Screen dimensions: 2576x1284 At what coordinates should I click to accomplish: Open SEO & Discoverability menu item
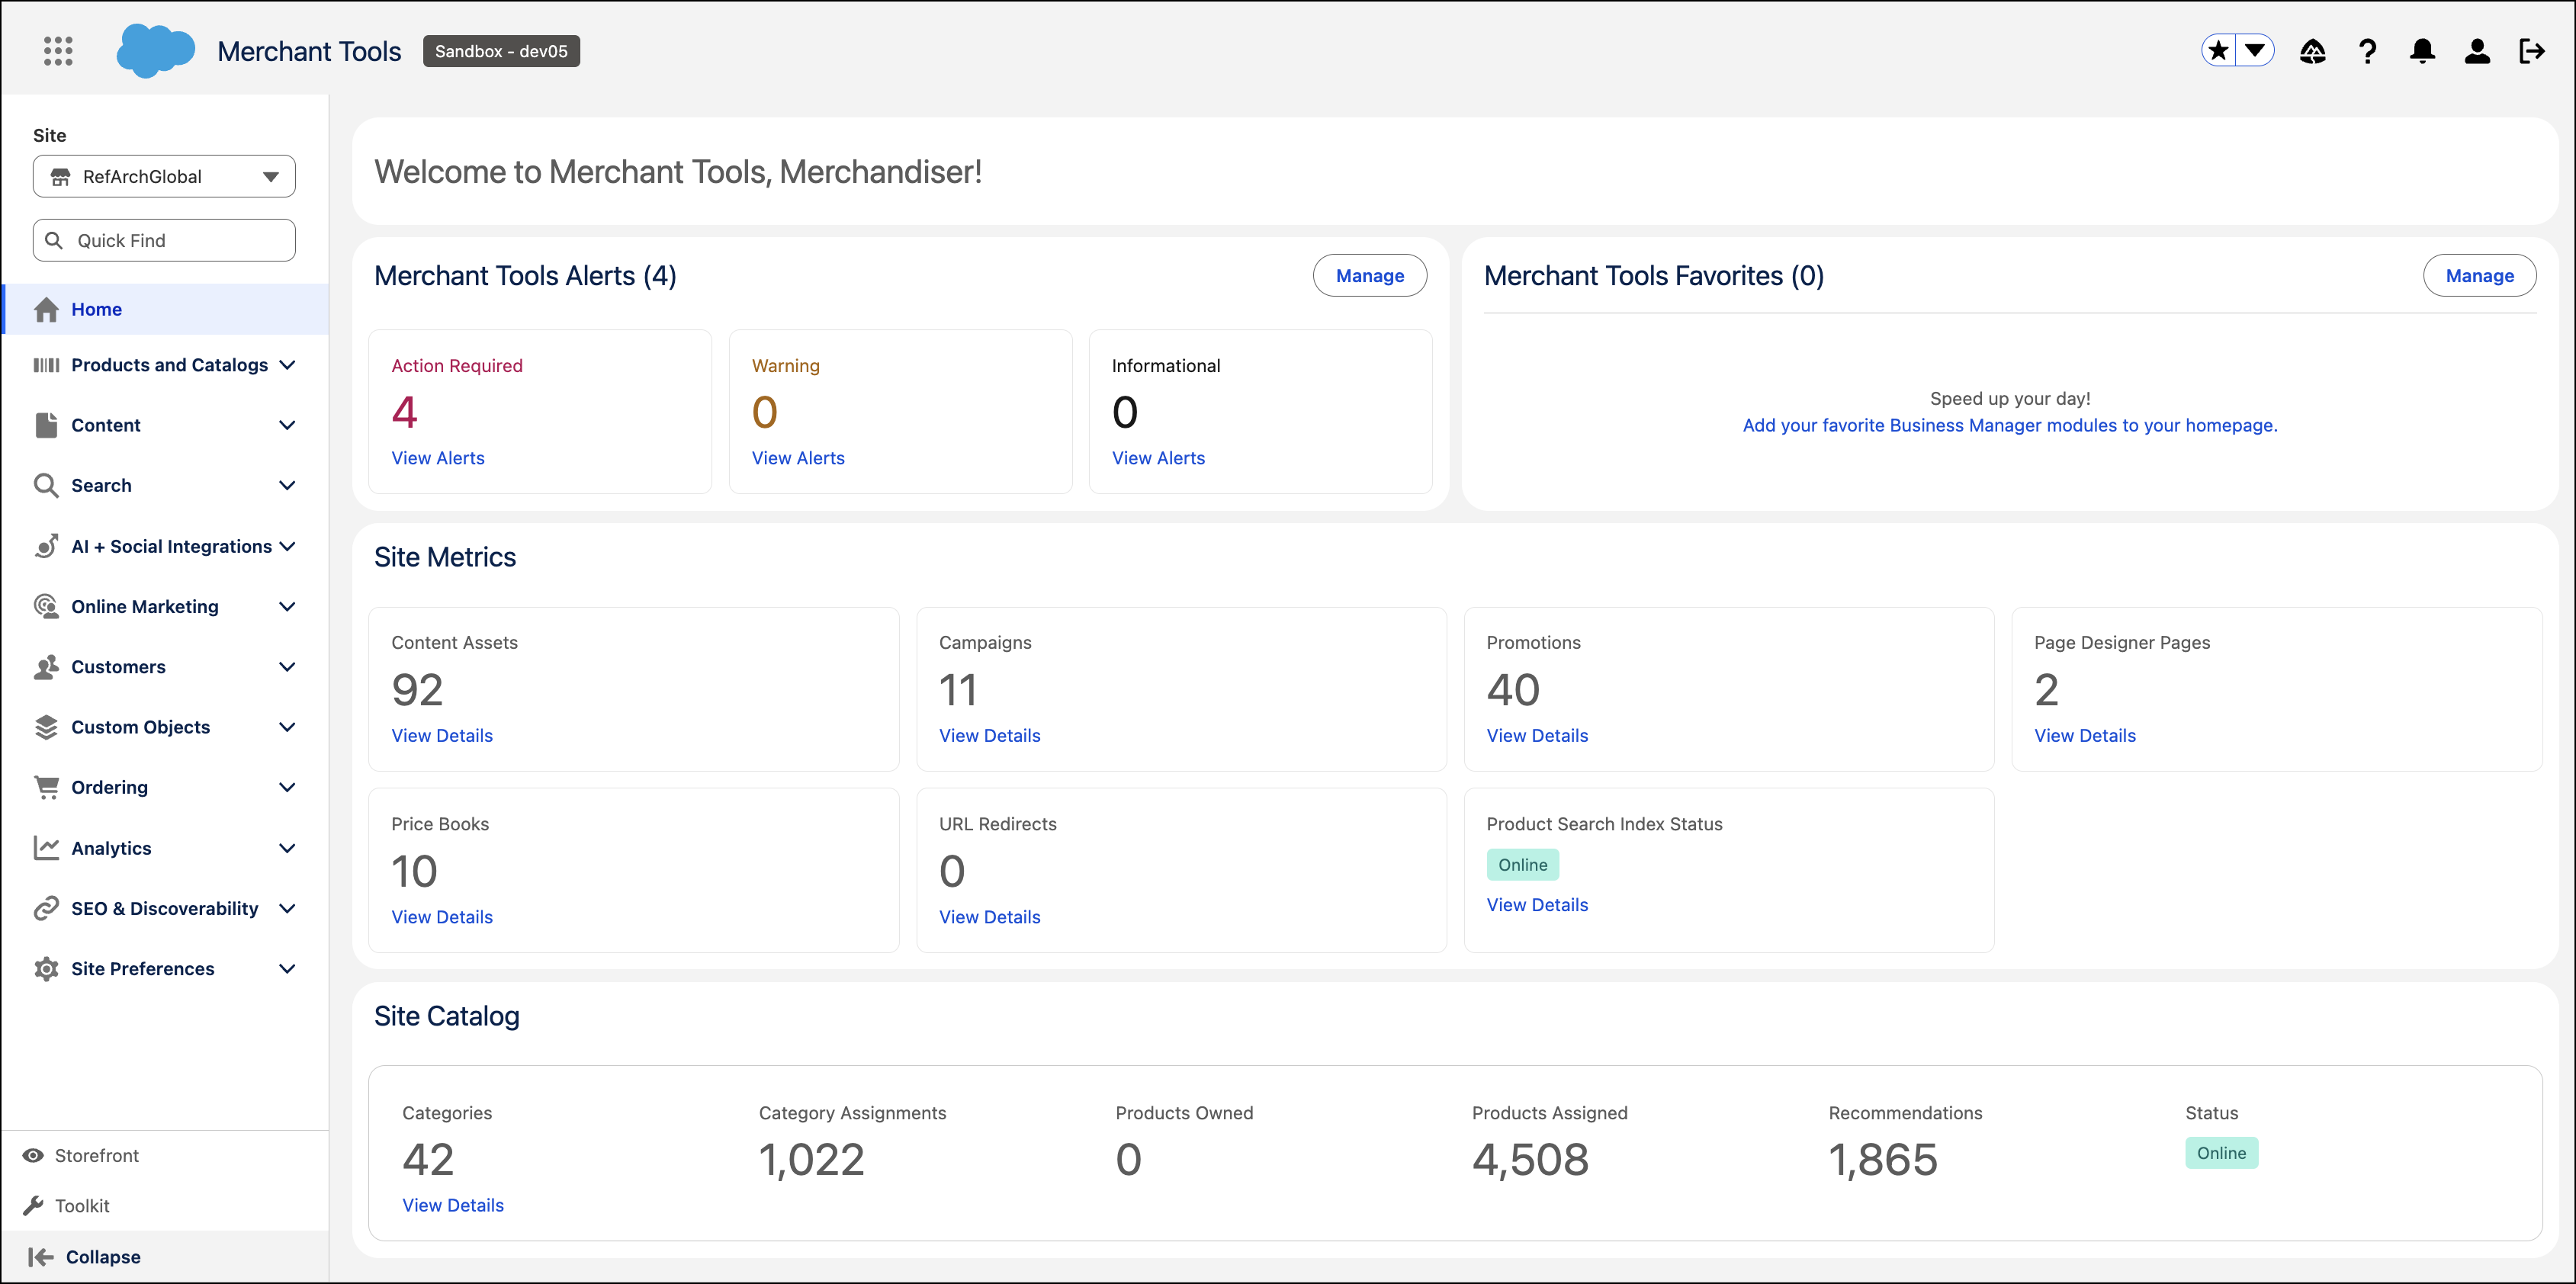[166, 908]
